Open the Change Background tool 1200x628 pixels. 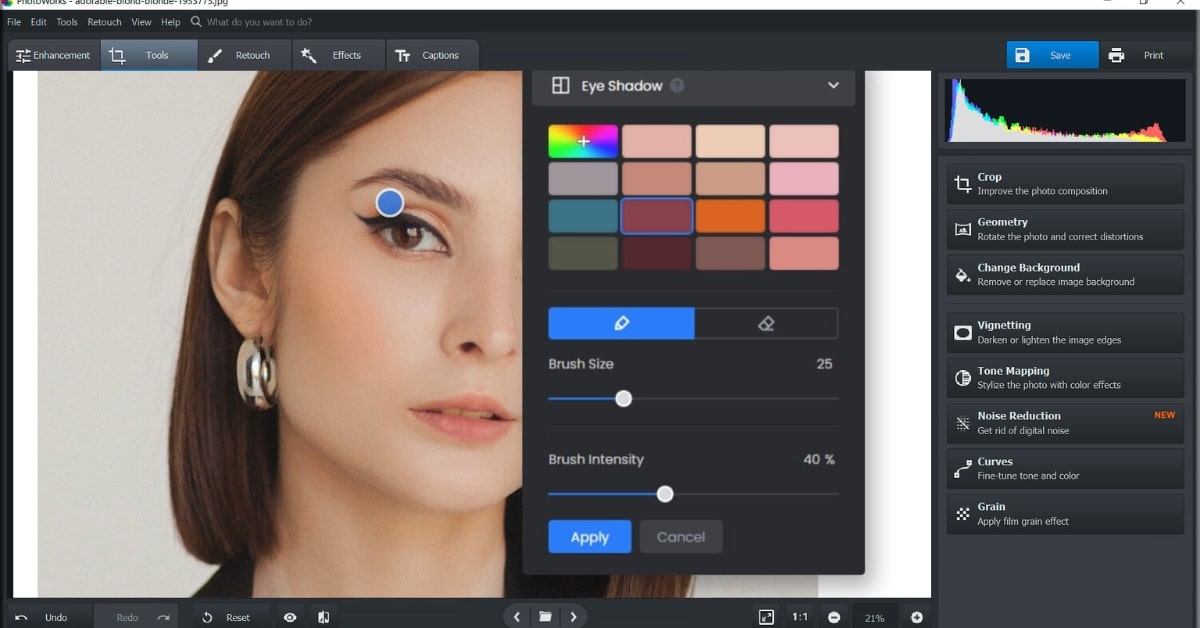(1065, 275)
